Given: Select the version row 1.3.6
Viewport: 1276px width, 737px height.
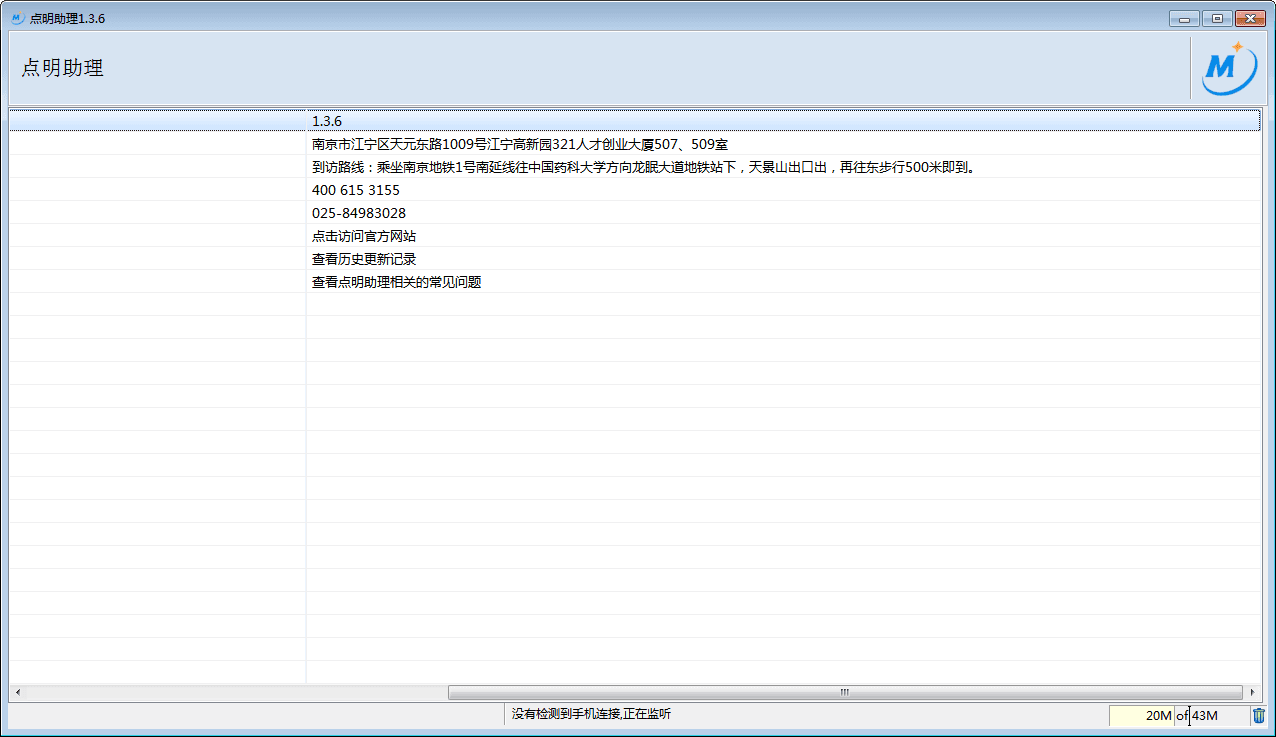Looking at the screenshot, I should click(635, 120).
